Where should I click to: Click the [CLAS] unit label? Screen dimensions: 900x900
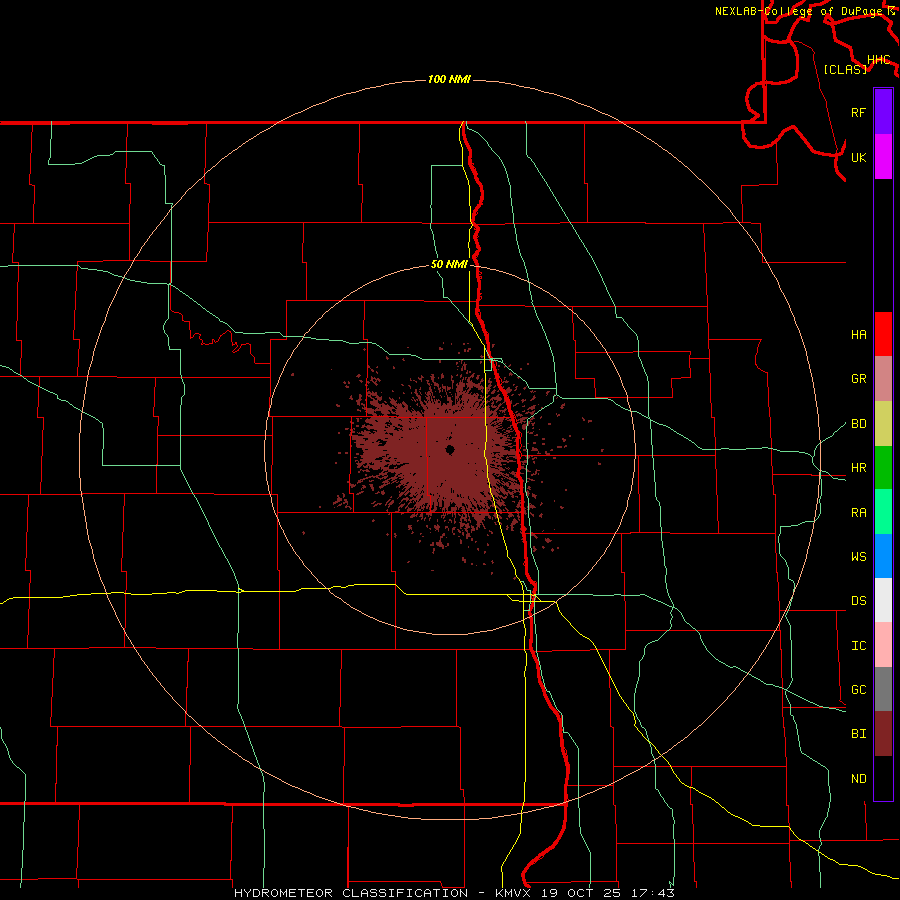click(845, 69)
